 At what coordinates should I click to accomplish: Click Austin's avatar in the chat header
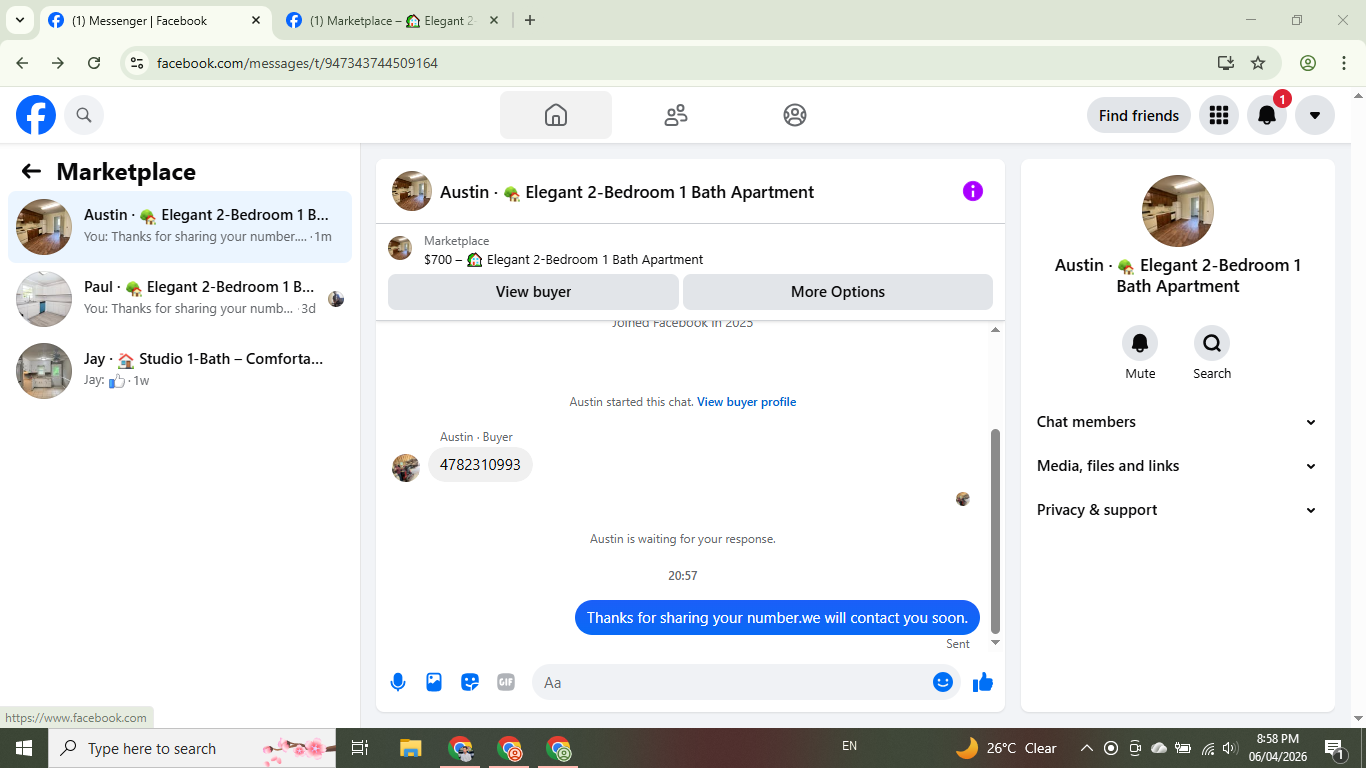412,191
